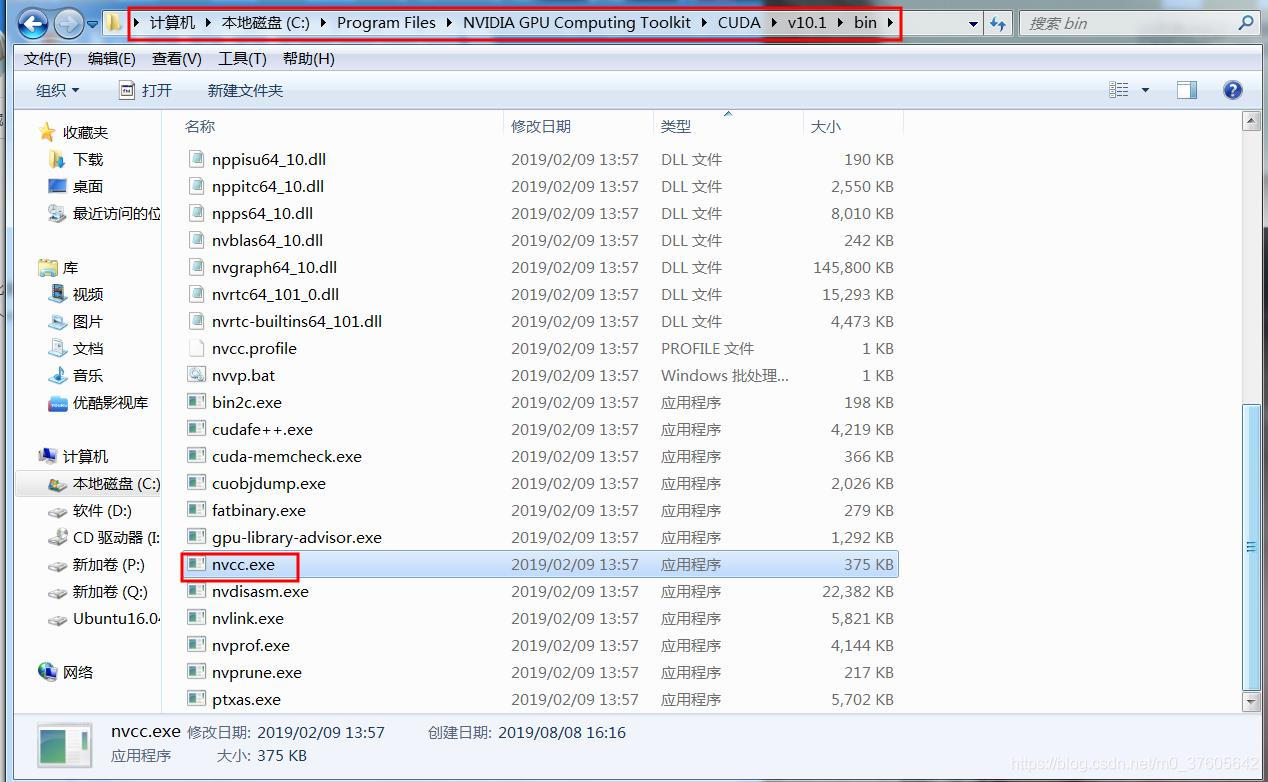Viewport: 1268px width, 782px height.
Task: Select 图片 library in sidebar
Action: [88, 321]
